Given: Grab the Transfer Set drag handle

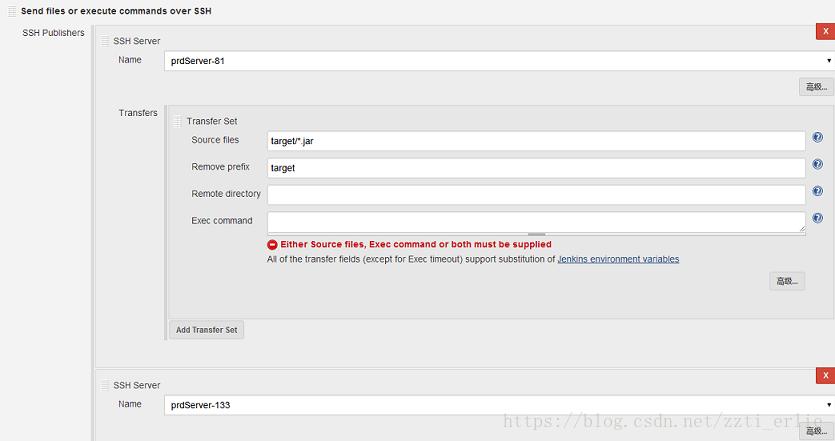Looking at the screenshot, I should point(178,121).
